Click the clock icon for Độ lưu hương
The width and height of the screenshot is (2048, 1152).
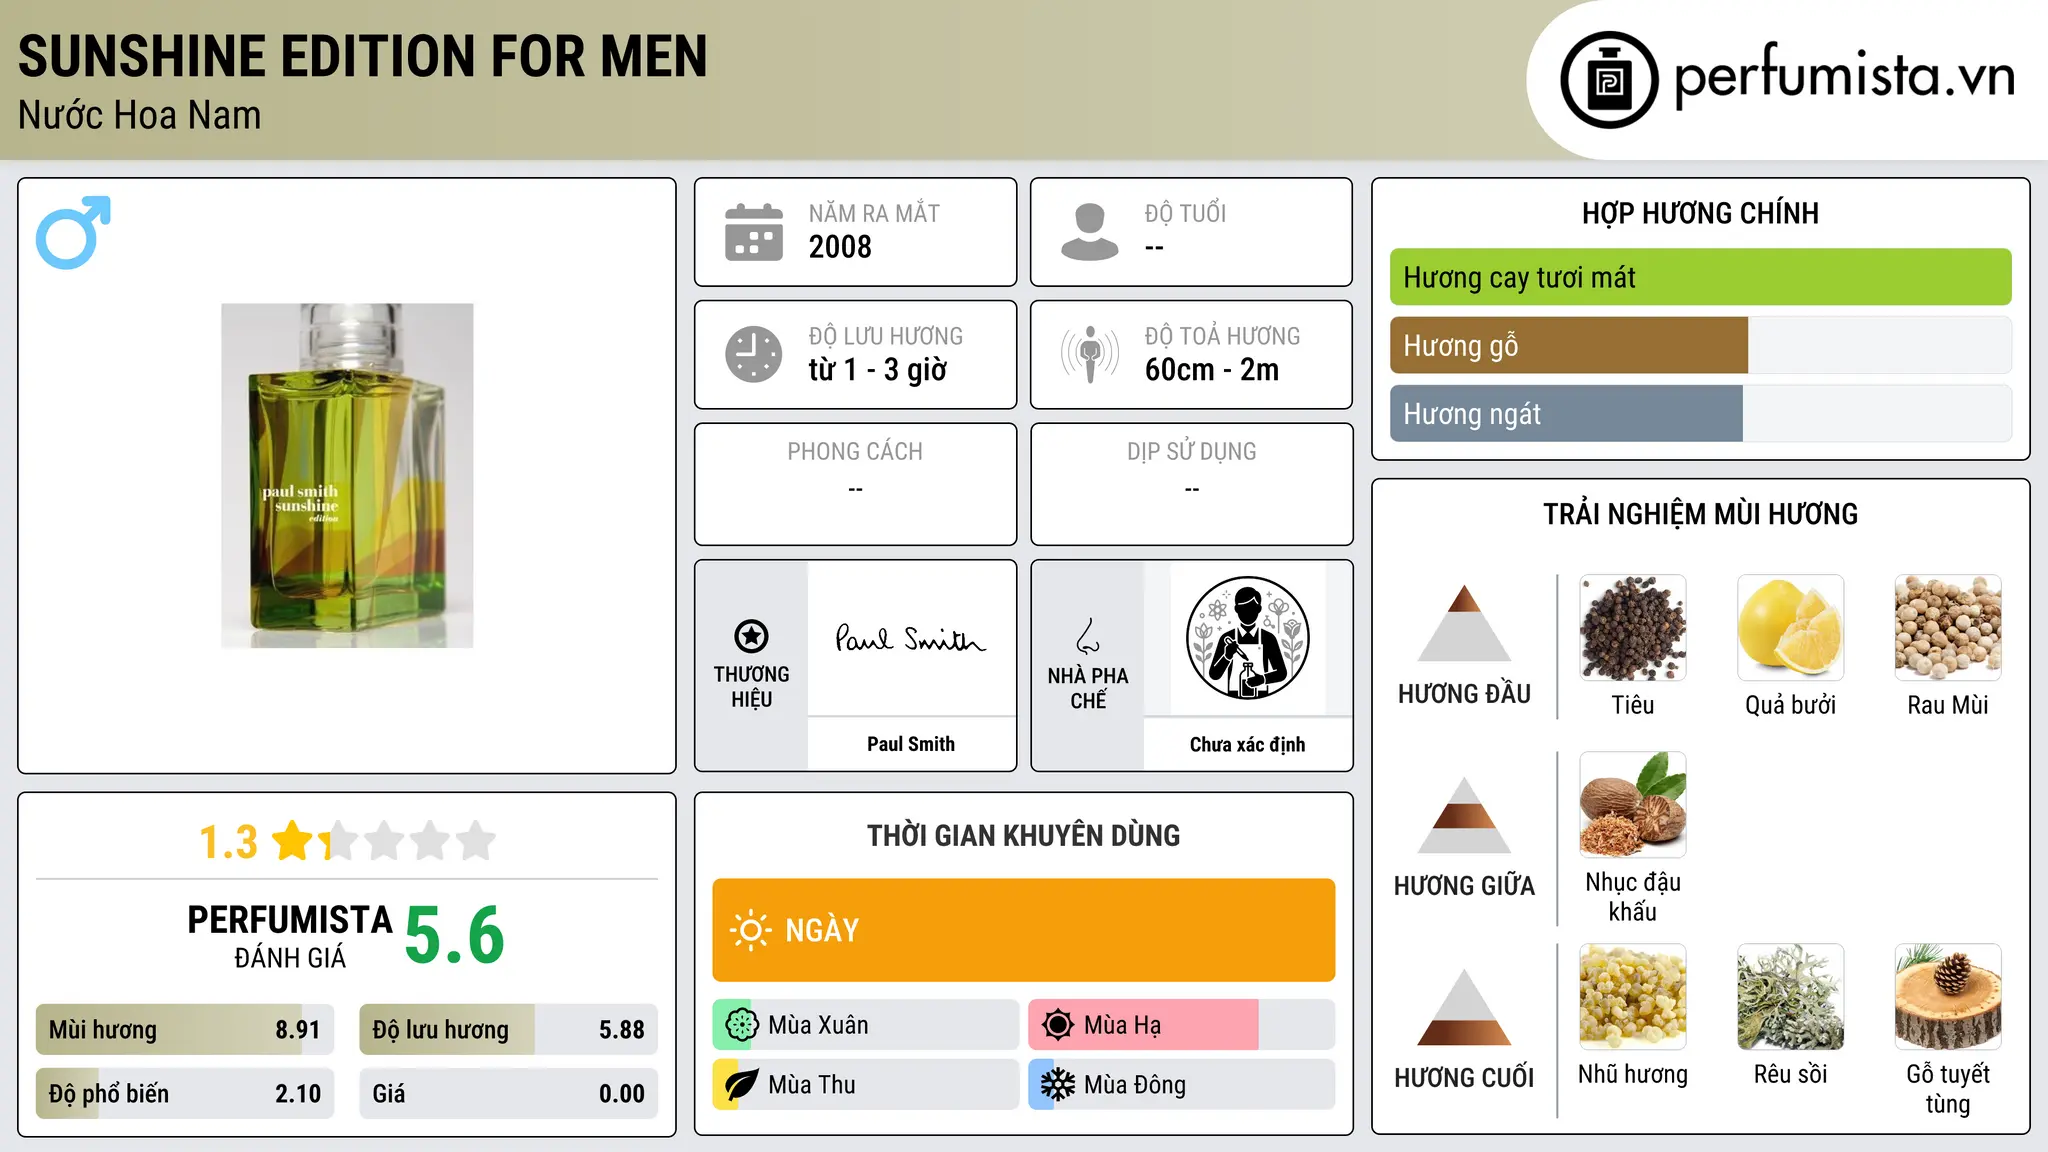(754, 354)
